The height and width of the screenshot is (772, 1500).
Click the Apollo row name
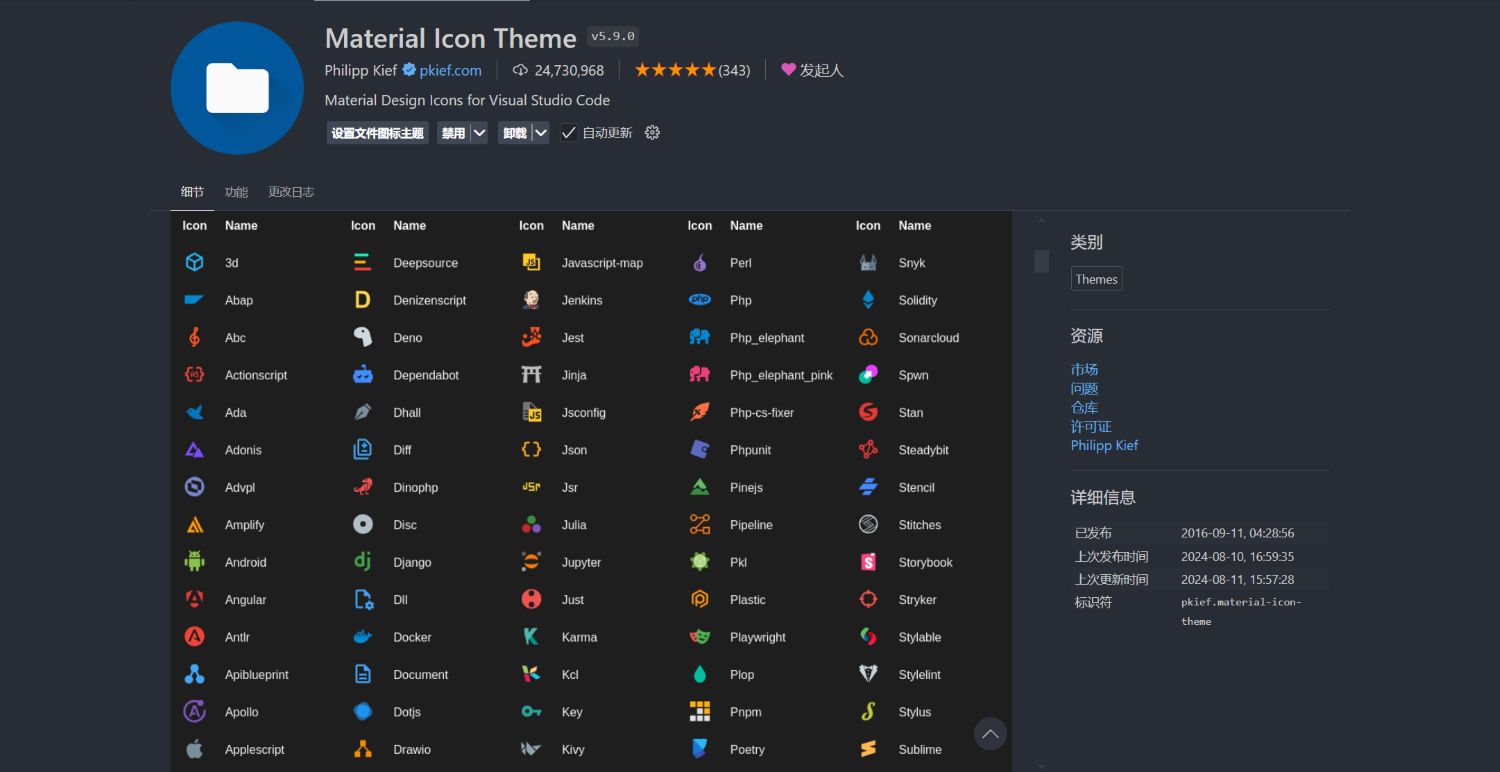pos(241,712)
